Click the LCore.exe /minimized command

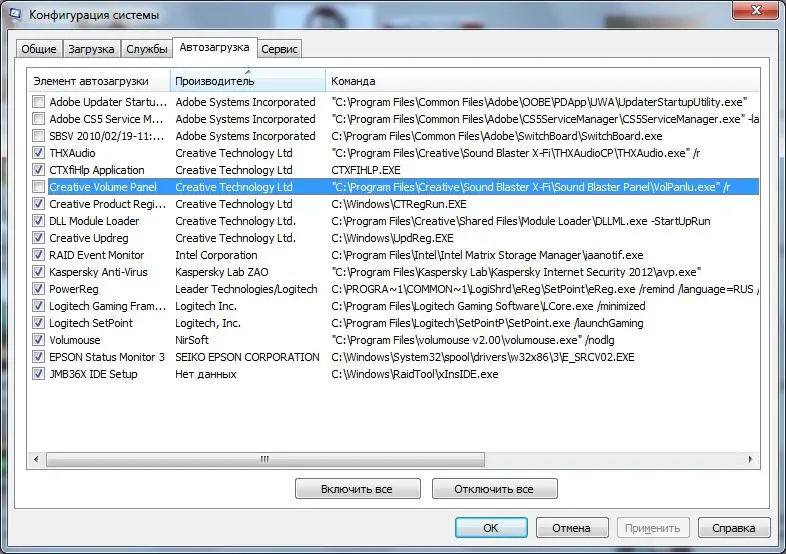click(x=488, y=306)
